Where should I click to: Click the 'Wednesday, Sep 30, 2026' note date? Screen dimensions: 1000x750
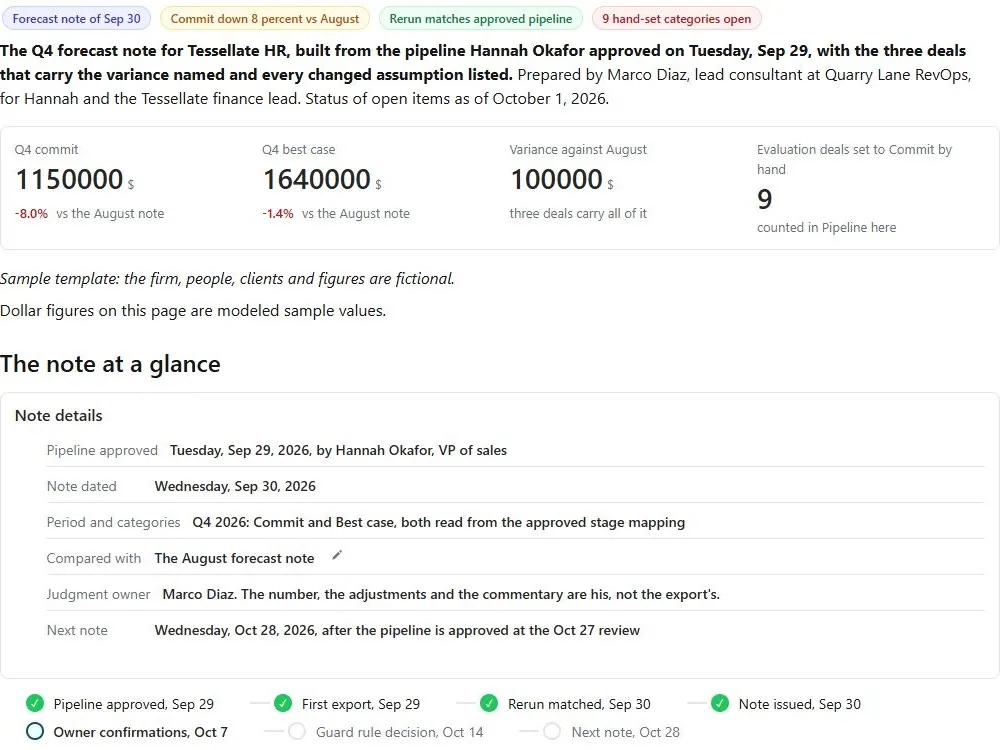coord(235,486)
